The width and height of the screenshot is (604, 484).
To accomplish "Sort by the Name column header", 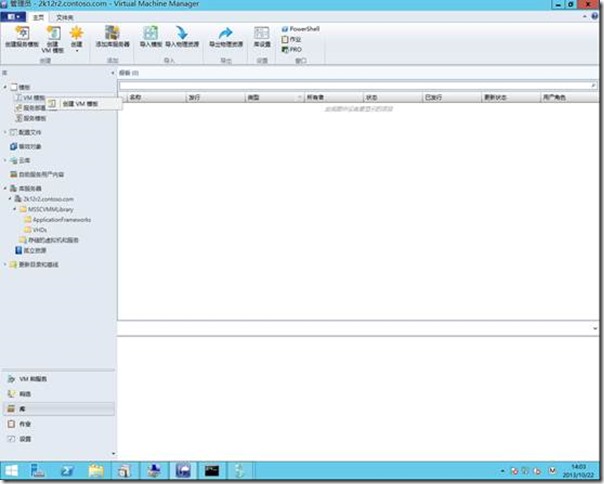I will pos(156,97).
